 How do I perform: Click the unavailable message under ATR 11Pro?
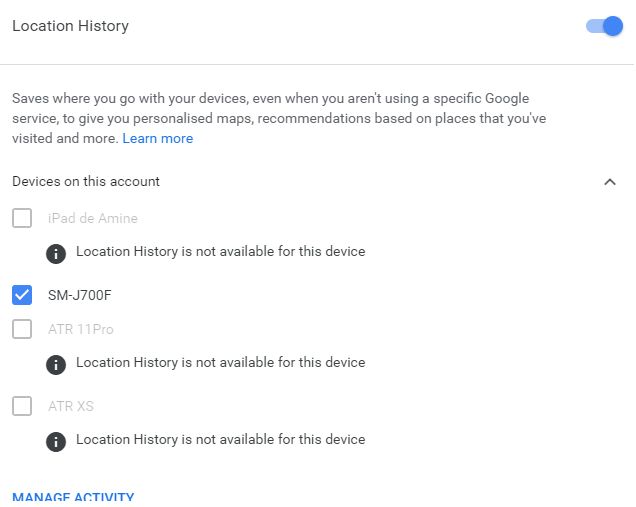click(220, 363)
